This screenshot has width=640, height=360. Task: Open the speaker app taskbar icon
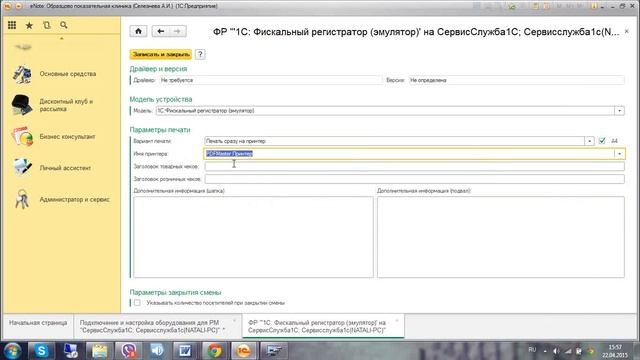tap(157, 351)
